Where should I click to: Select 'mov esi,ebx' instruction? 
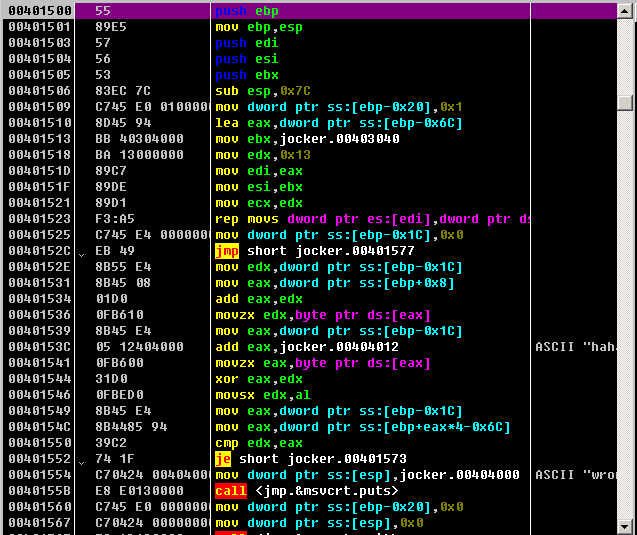(259, 187)
